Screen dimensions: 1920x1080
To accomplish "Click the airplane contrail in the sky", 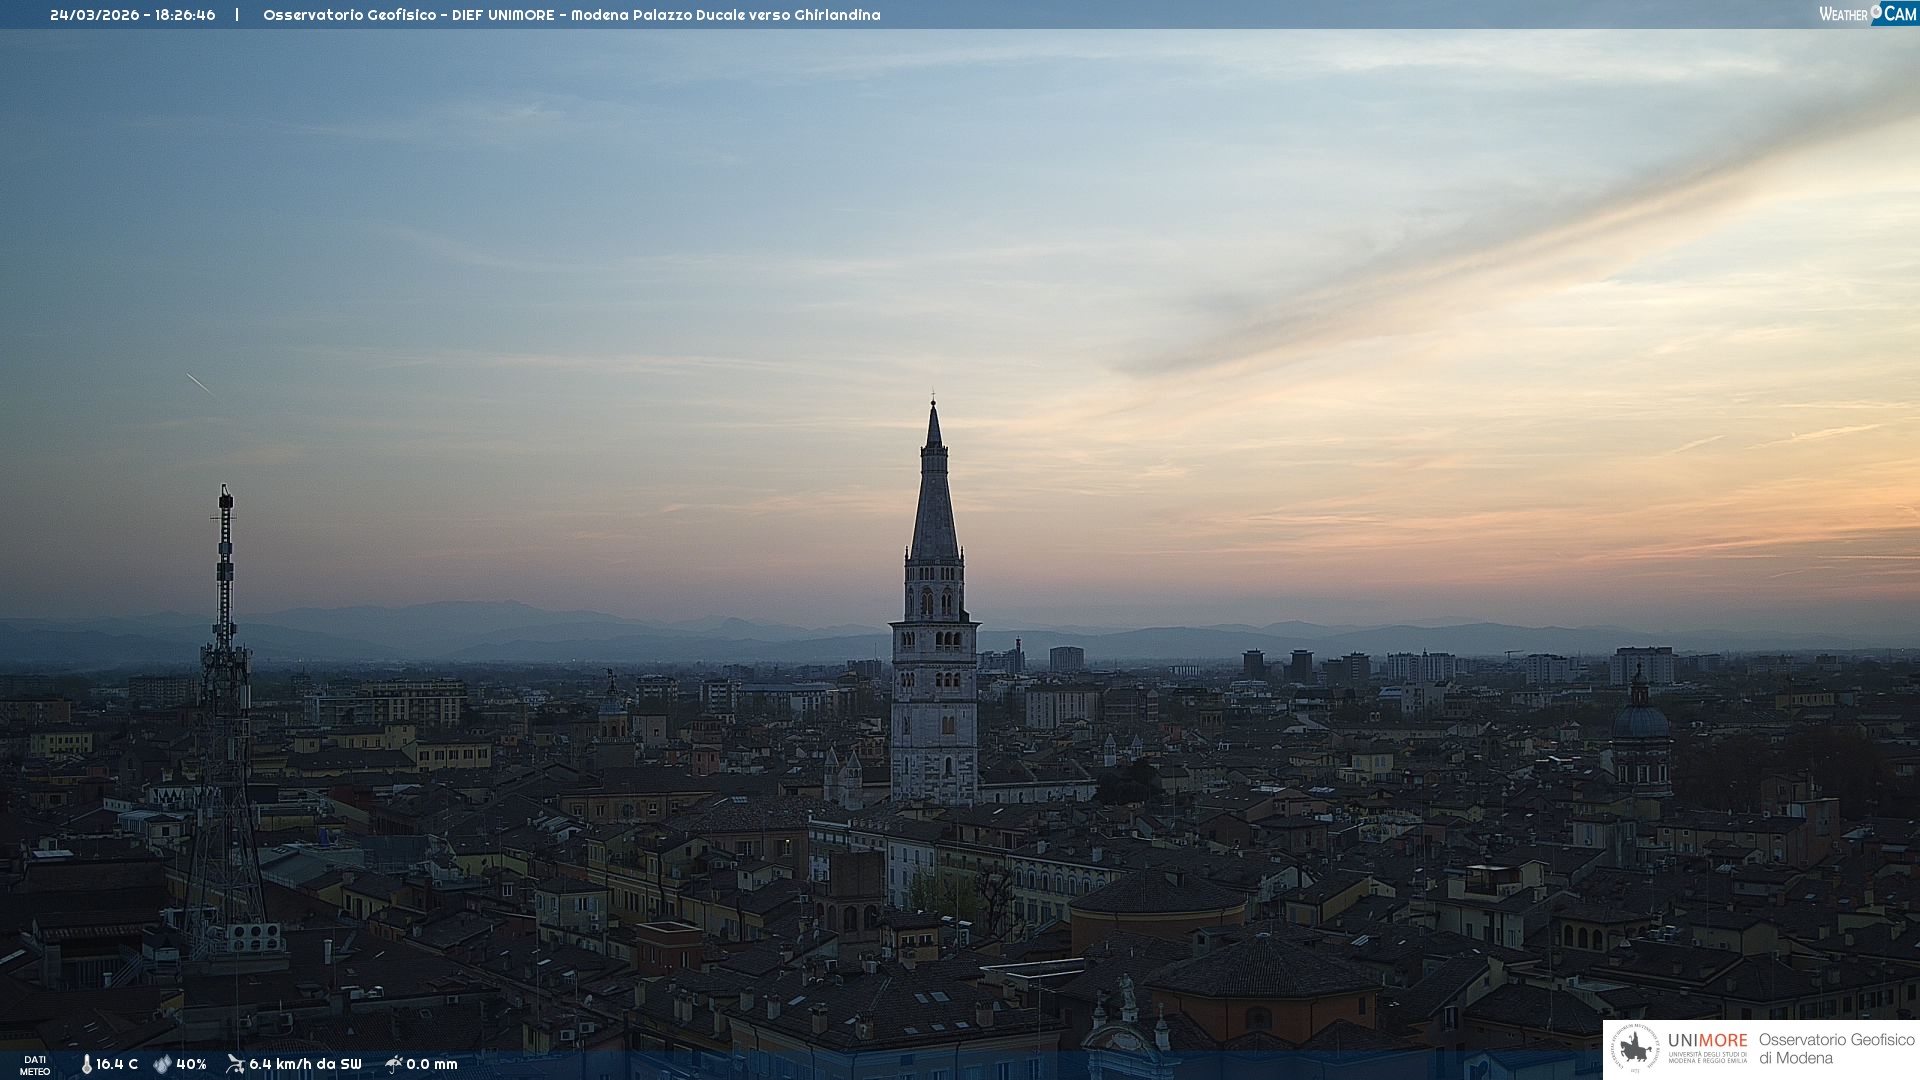I will [x=199, y=383].
